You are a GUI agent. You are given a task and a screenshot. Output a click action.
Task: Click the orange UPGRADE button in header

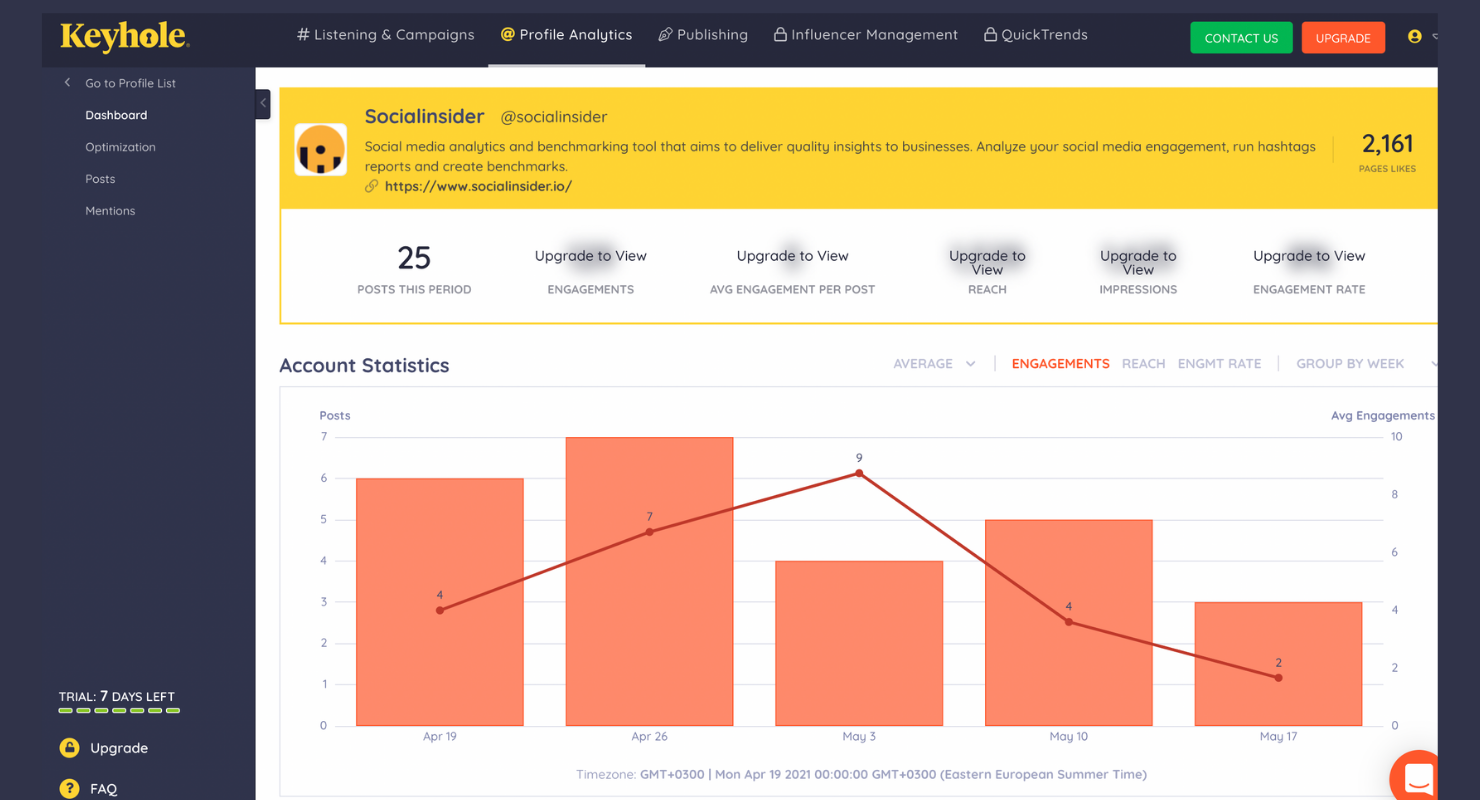point(1343,38)
